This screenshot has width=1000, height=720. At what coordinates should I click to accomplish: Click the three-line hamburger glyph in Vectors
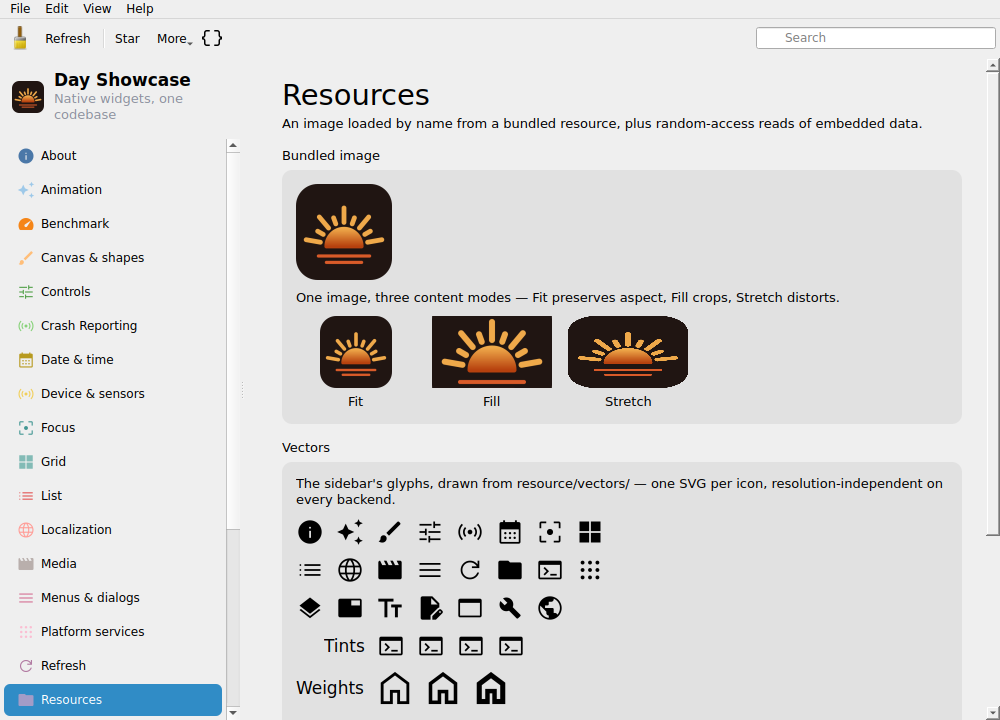430,570
